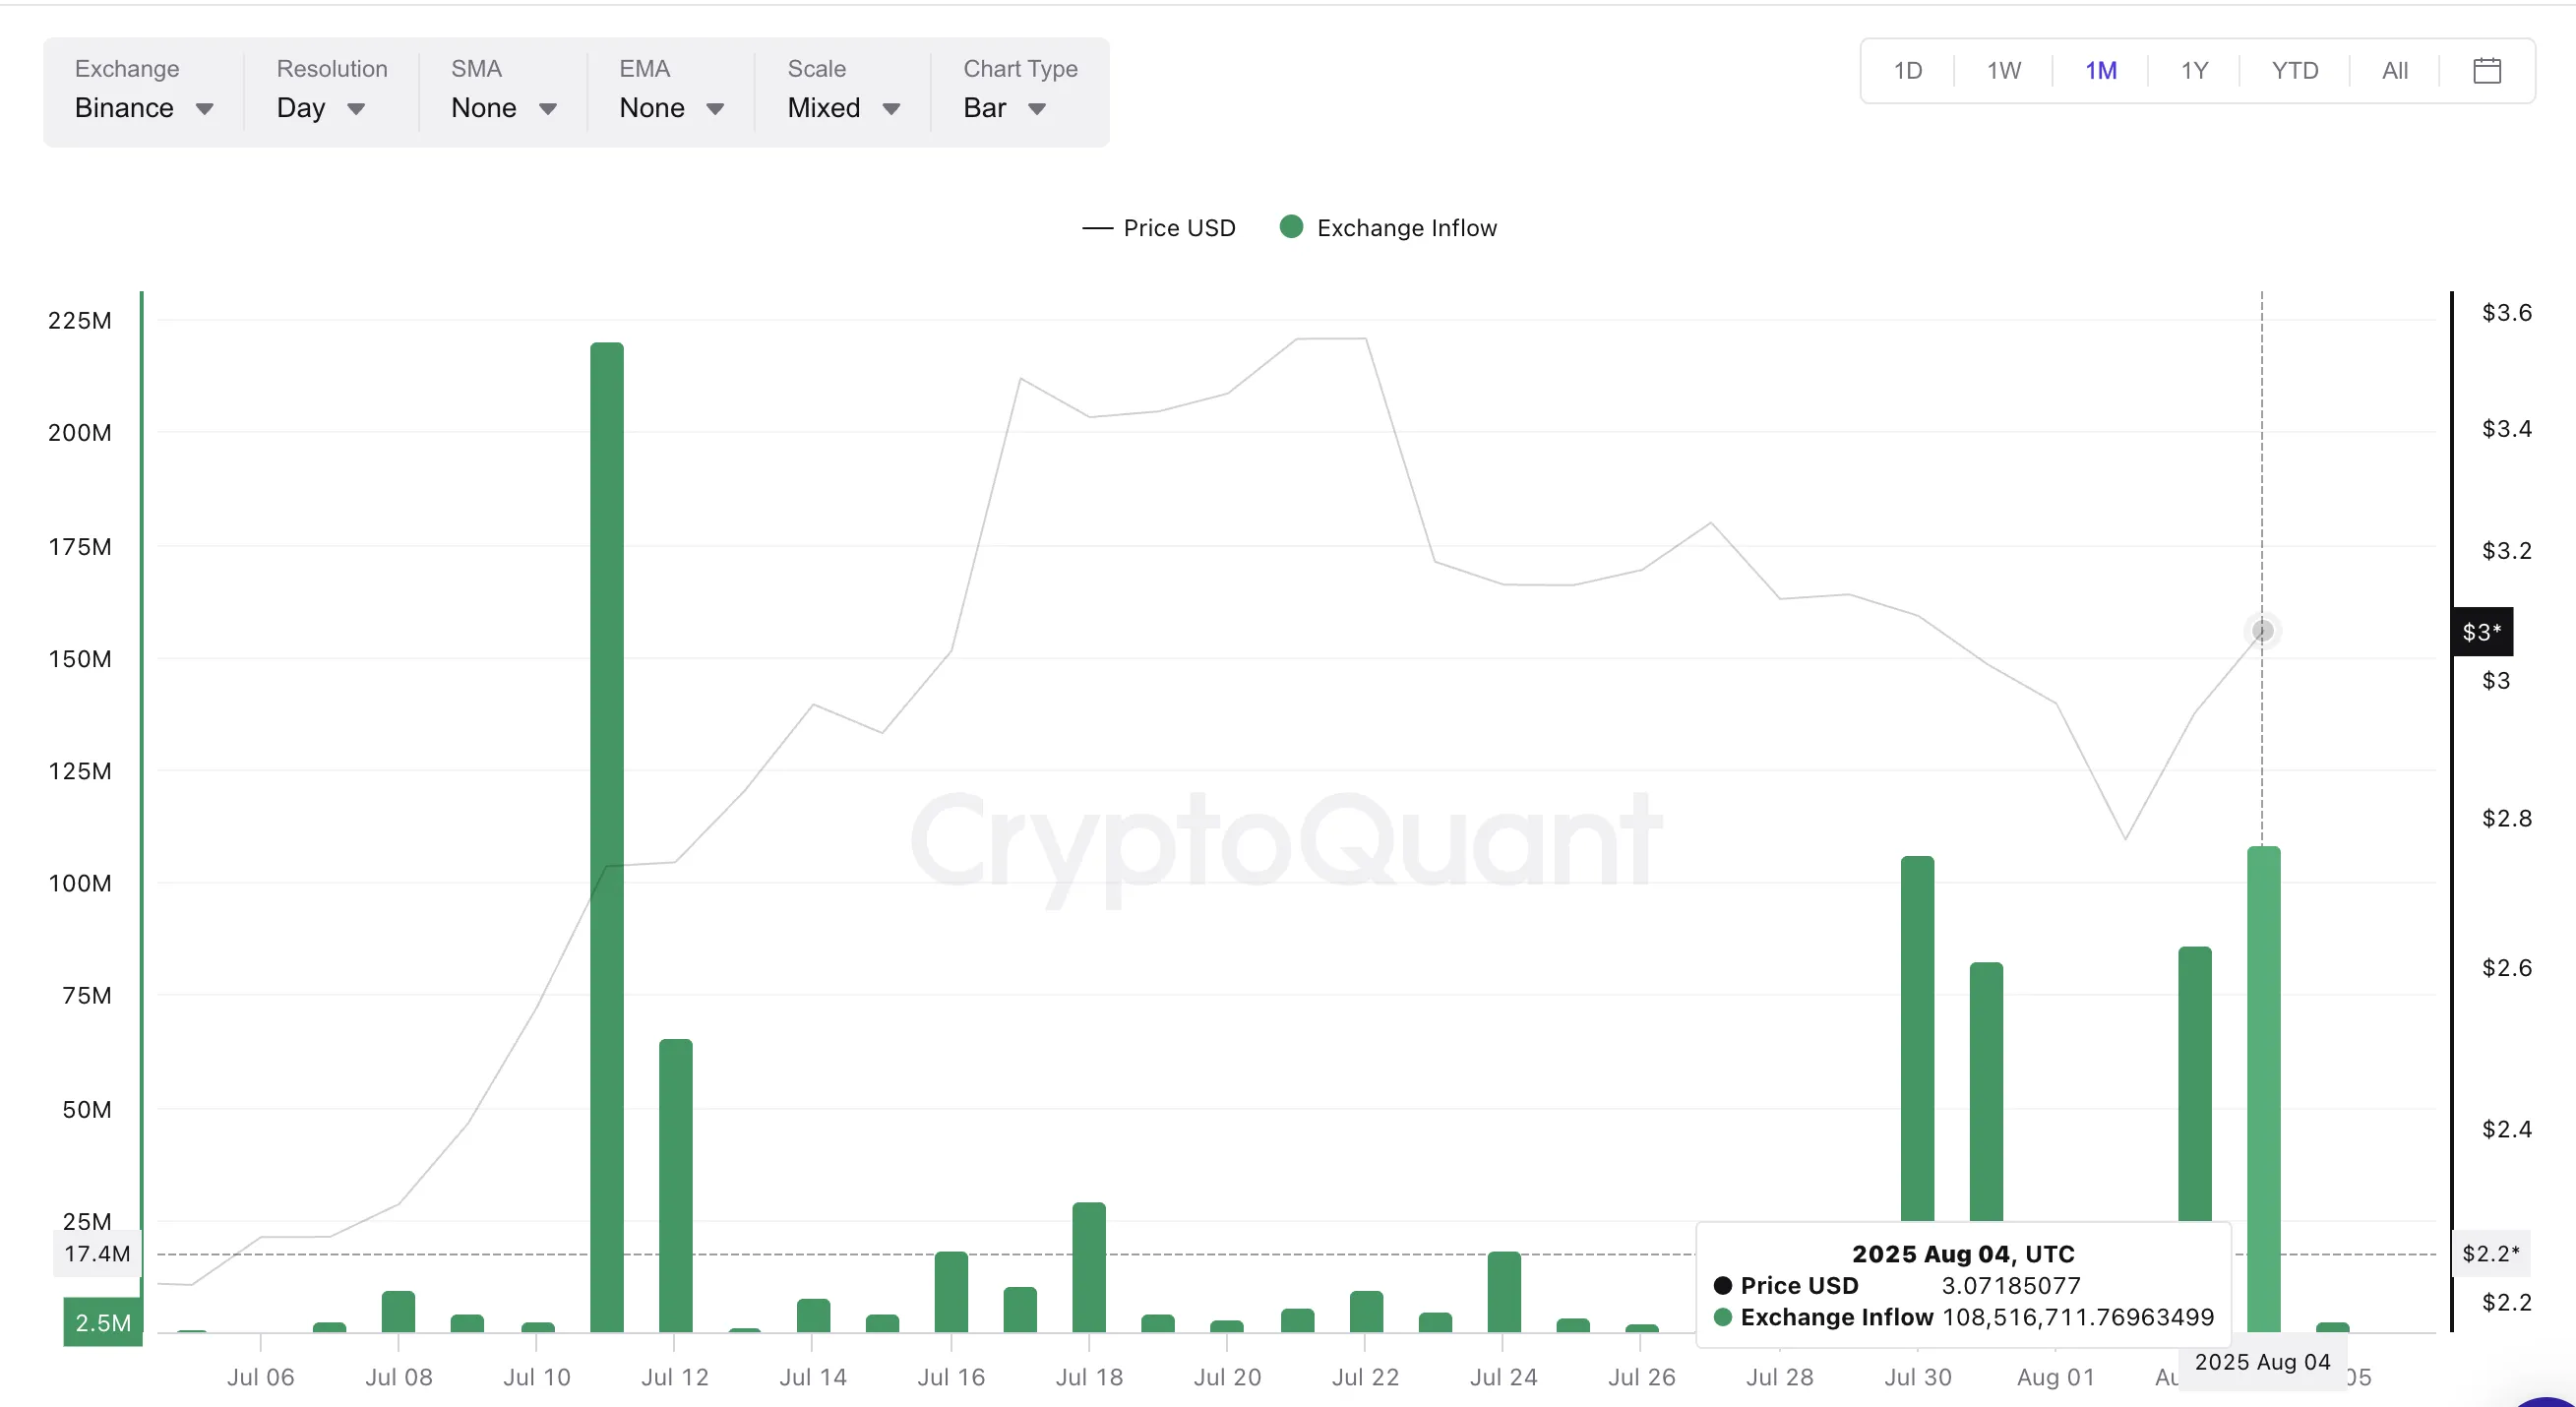Image resolution: width=2576 pixels, height=1407 pixels.
Task: Open the calendar date picker icon
Action: pos(2486,70)
